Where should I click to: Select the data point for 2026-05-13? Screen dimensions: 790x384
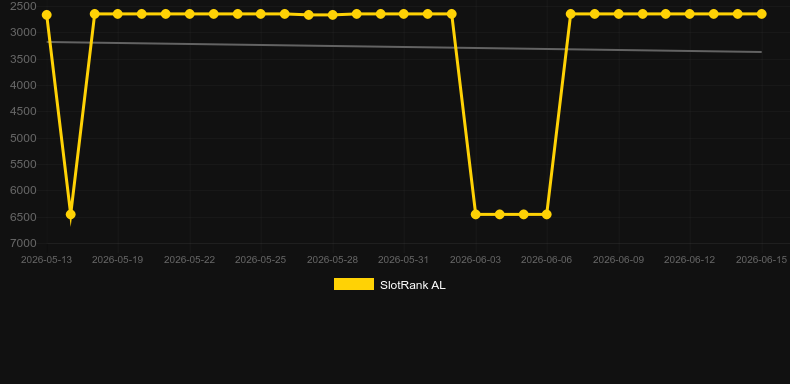pos(47,15)
